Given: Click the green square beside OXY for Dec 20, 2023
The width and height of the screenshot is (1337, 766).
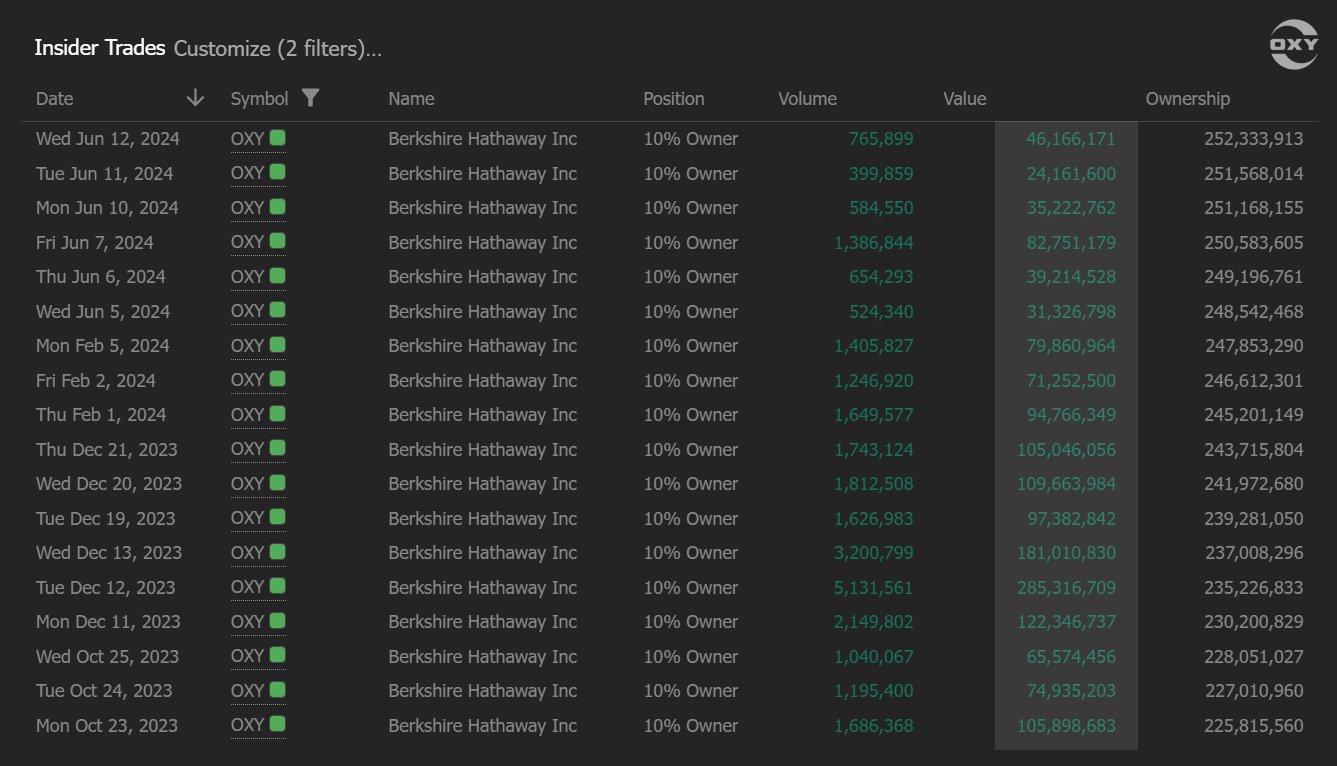Looking at the screenshot, I should (x=277, y=482).
